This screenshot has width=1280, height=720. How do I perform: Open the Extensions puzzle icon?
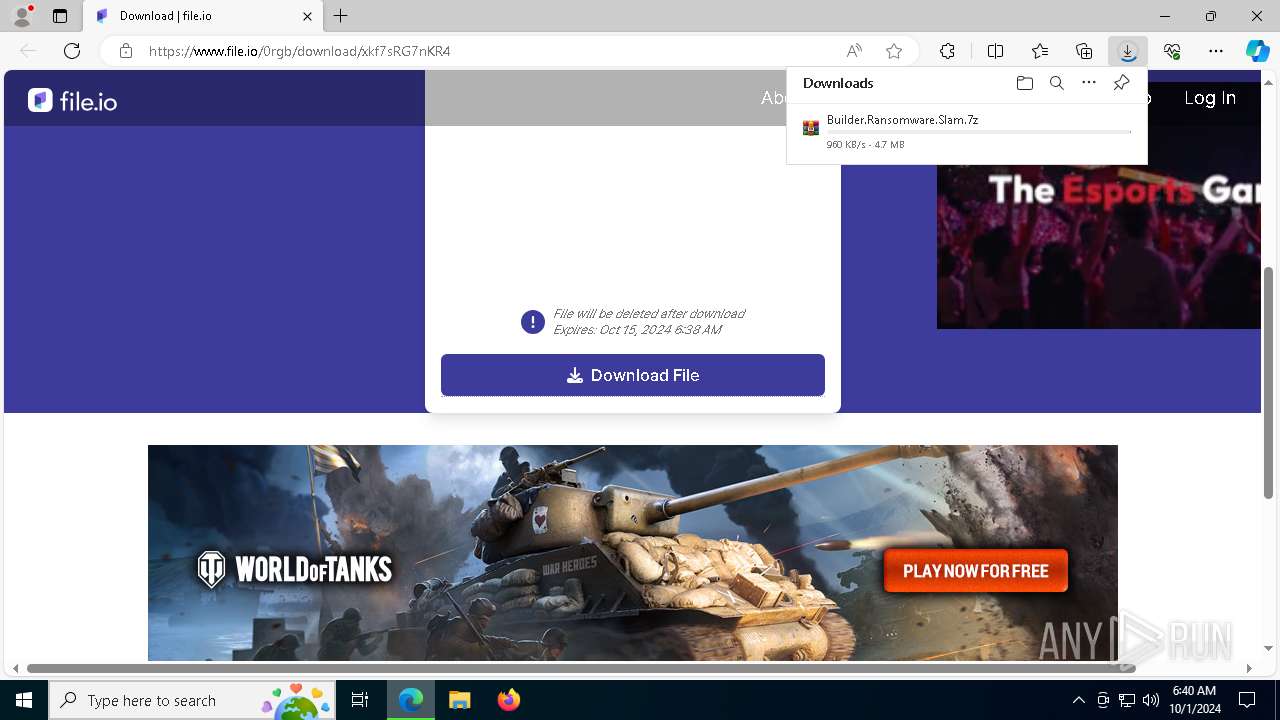click(x=947, y=51)
